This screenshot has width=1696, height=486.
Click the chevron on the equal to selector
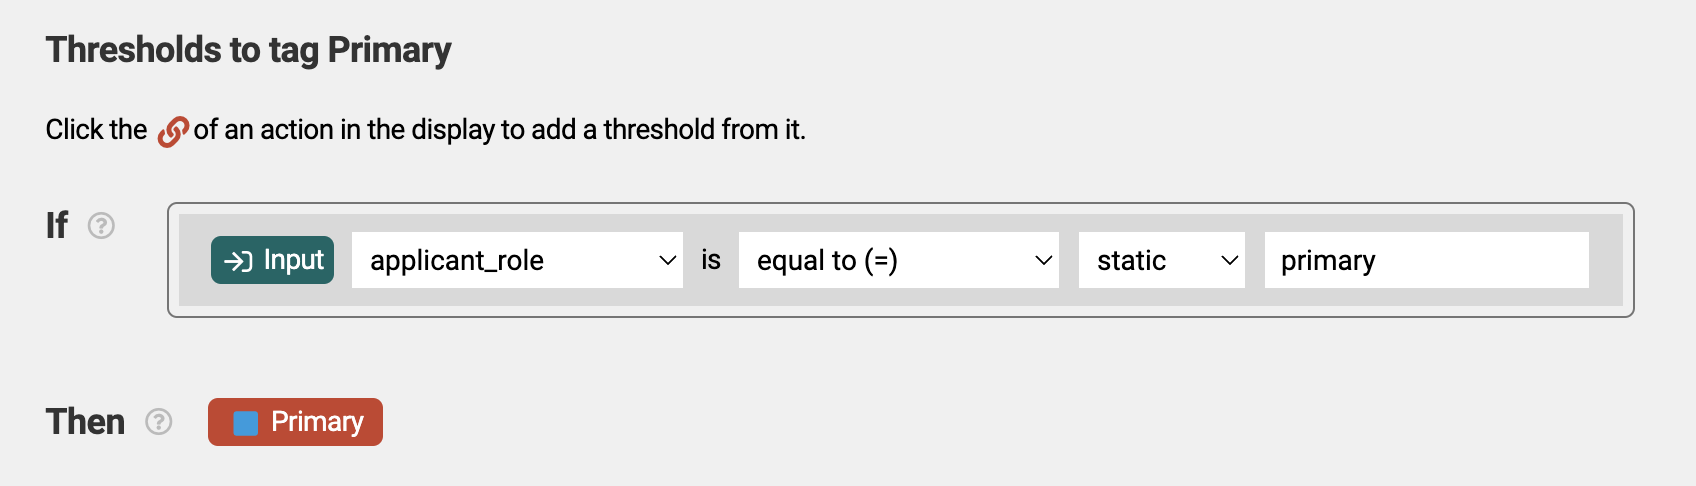click(1044, 261)
